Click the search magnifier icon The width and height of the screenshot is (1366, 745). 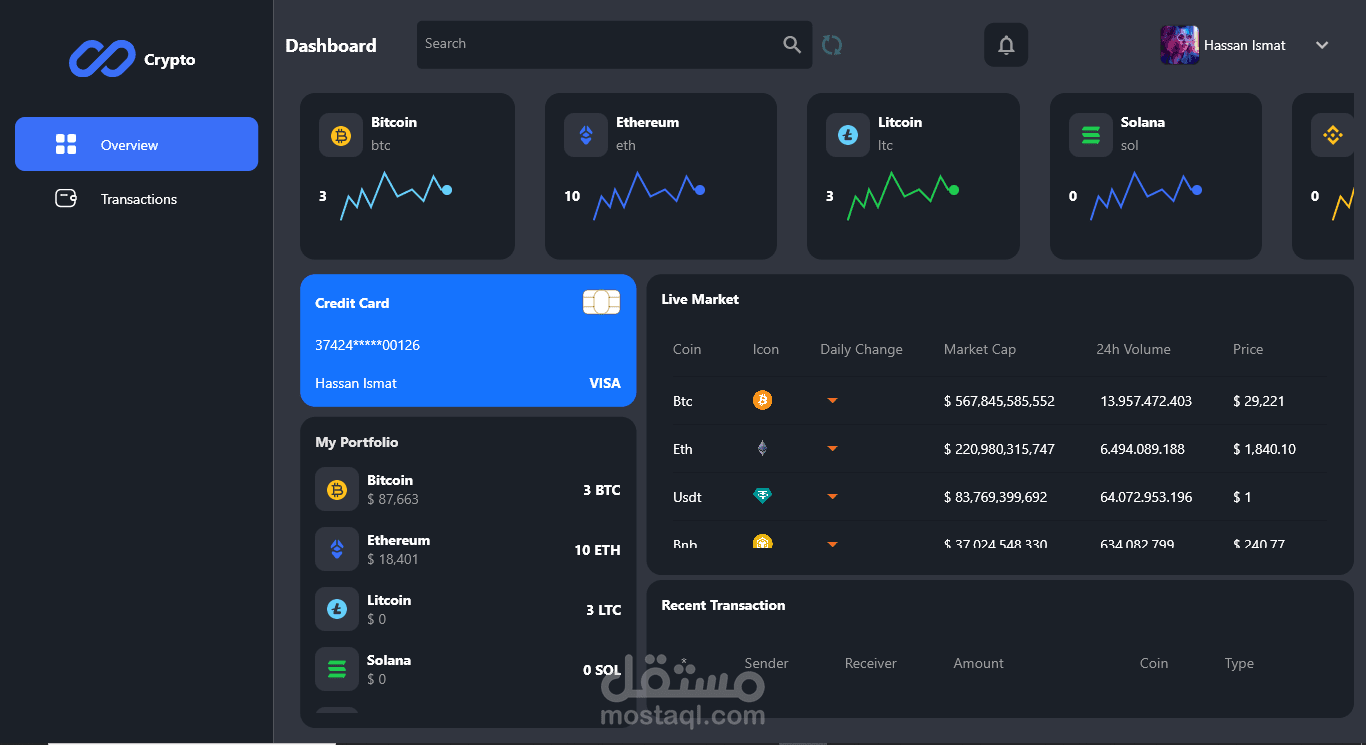pyautogui.click(x=792, y=44)
